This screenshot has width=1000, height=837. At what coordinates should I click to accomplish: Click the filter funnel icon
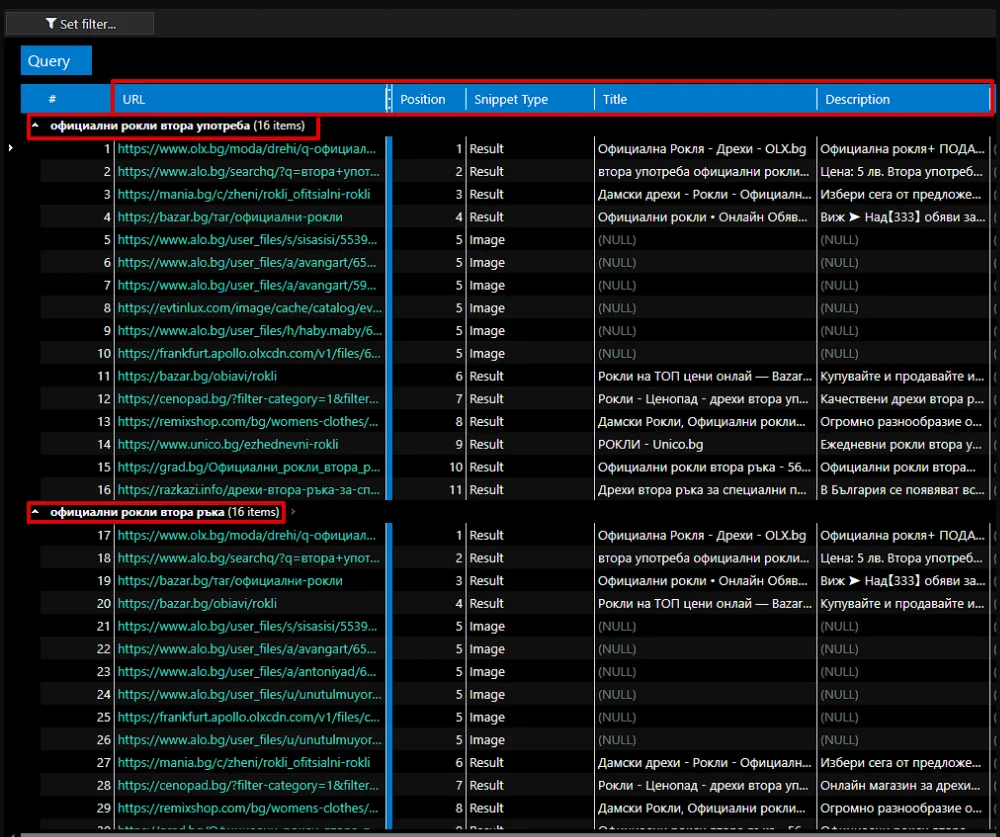pos(51,24)
